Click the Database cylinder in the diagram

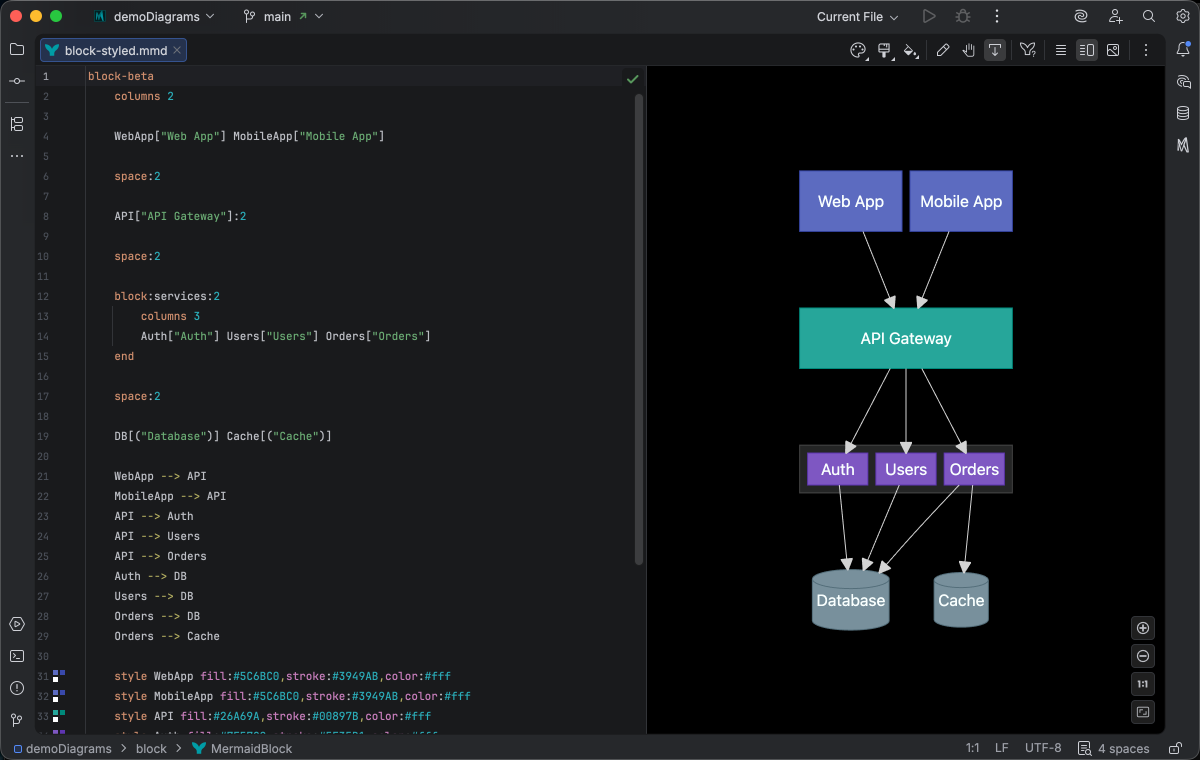pos(851,600)
